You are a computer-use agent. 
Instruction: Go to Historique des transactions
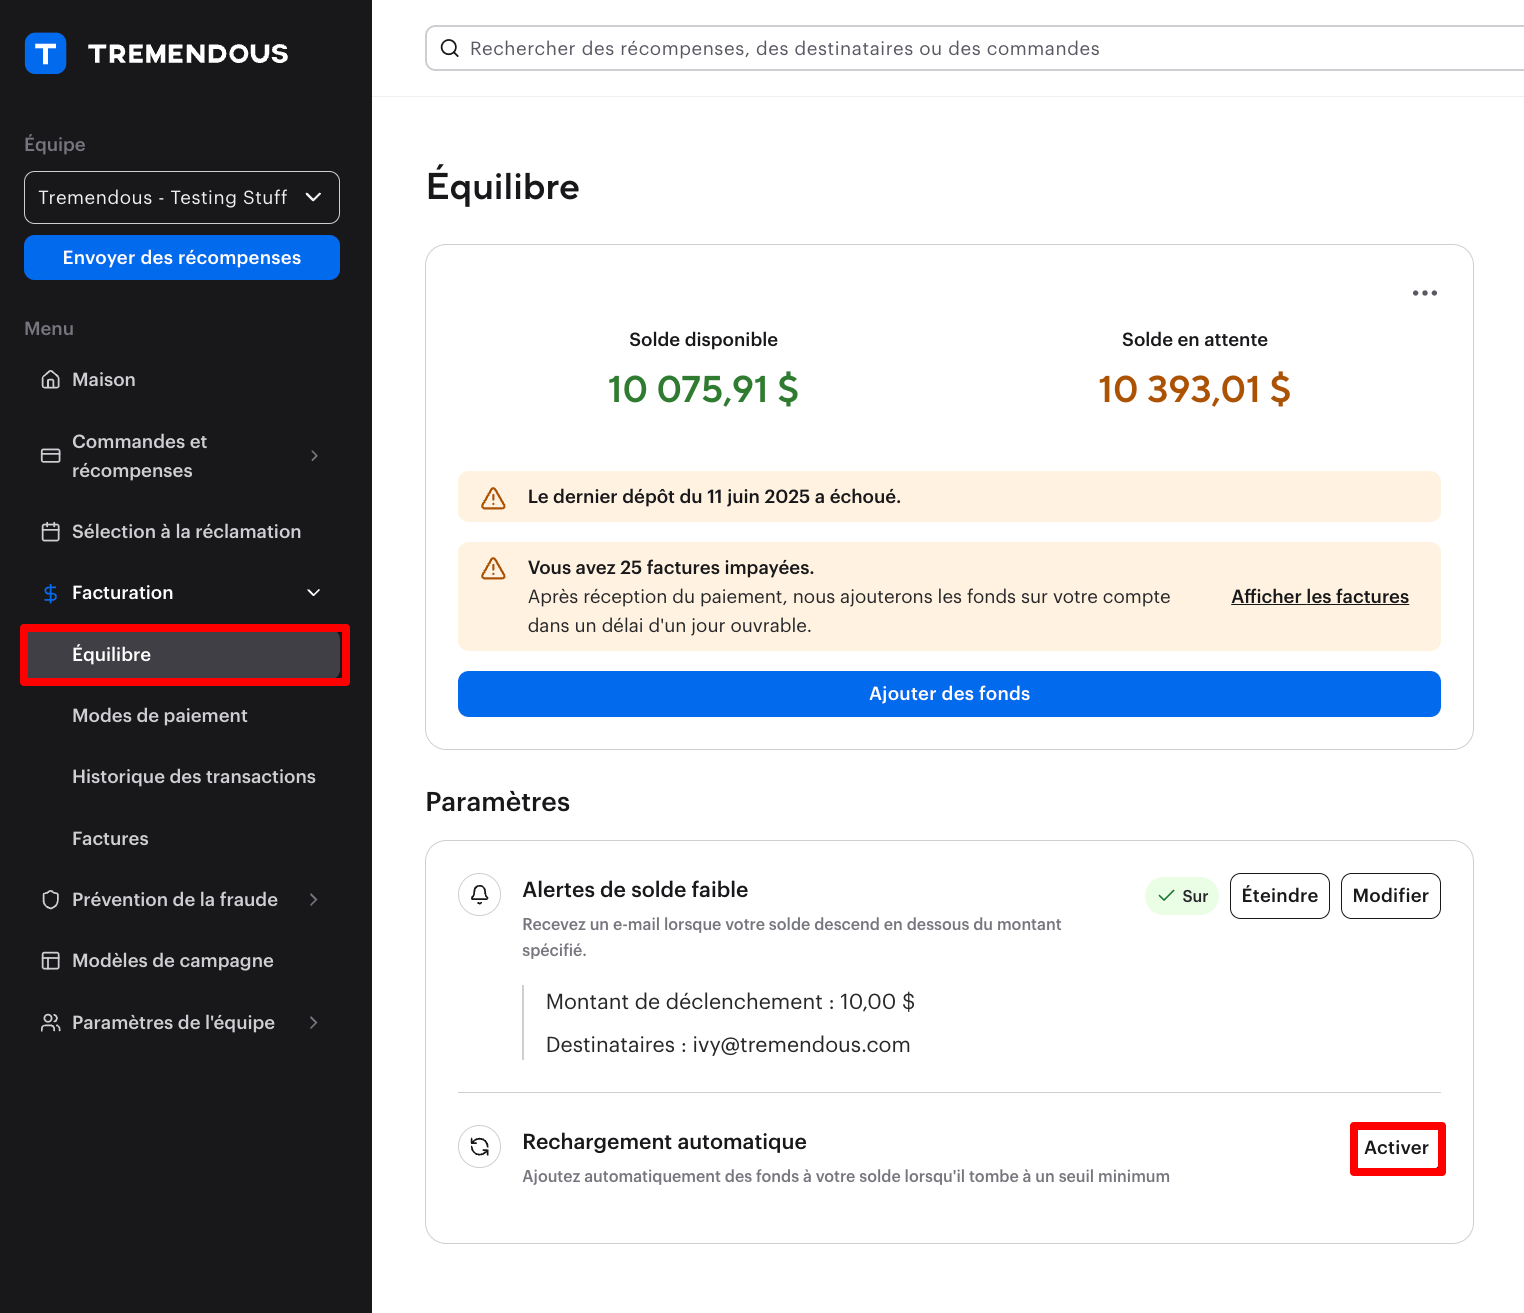click(194, 777)
